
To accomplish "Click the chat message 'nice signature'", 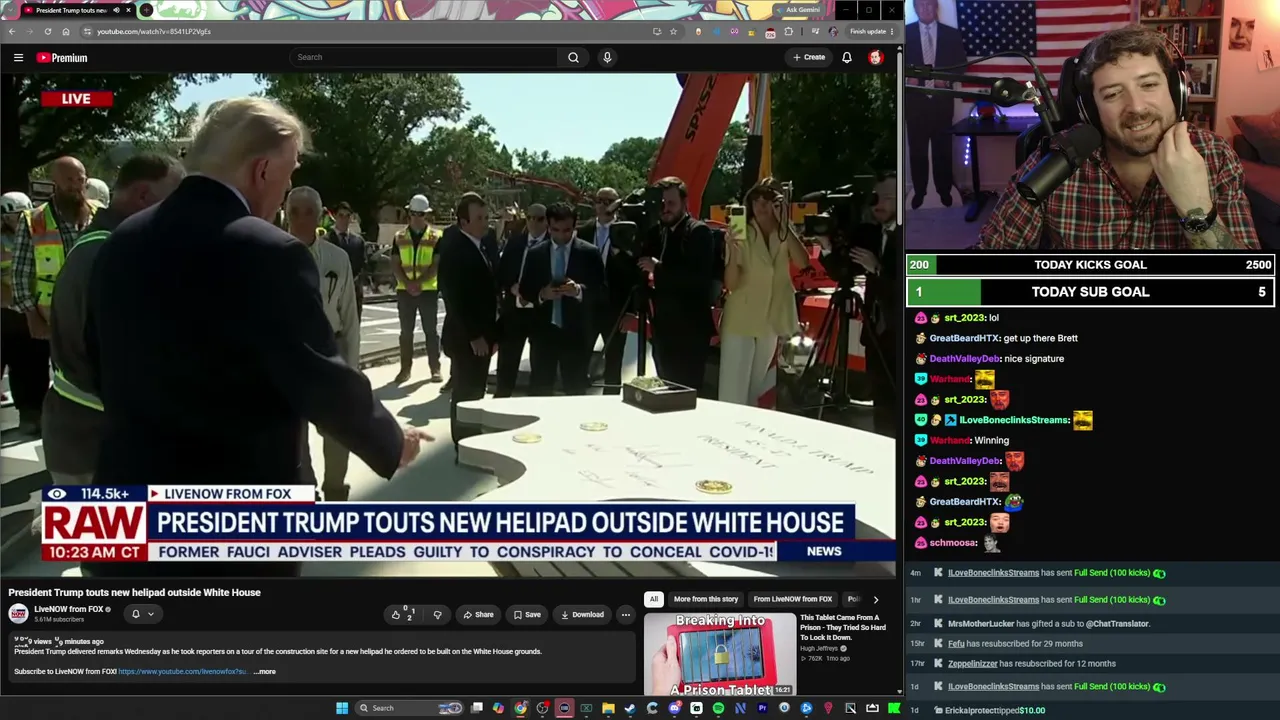I will coord(1034,359).
